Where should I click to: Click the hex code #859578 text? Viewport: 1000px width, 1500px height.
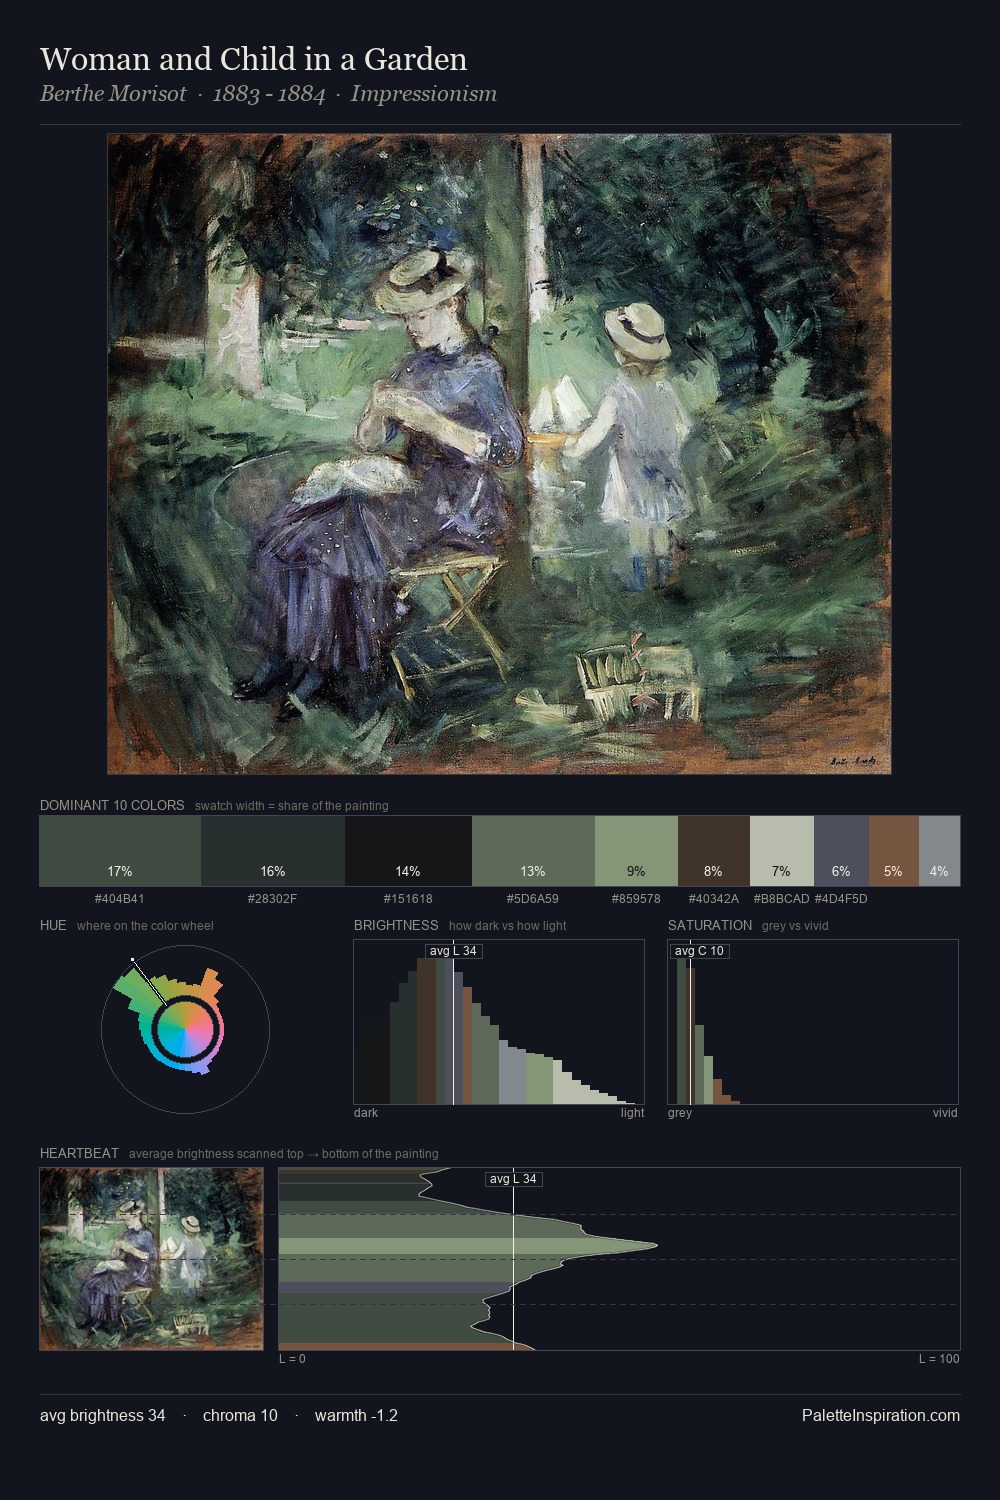636,899
